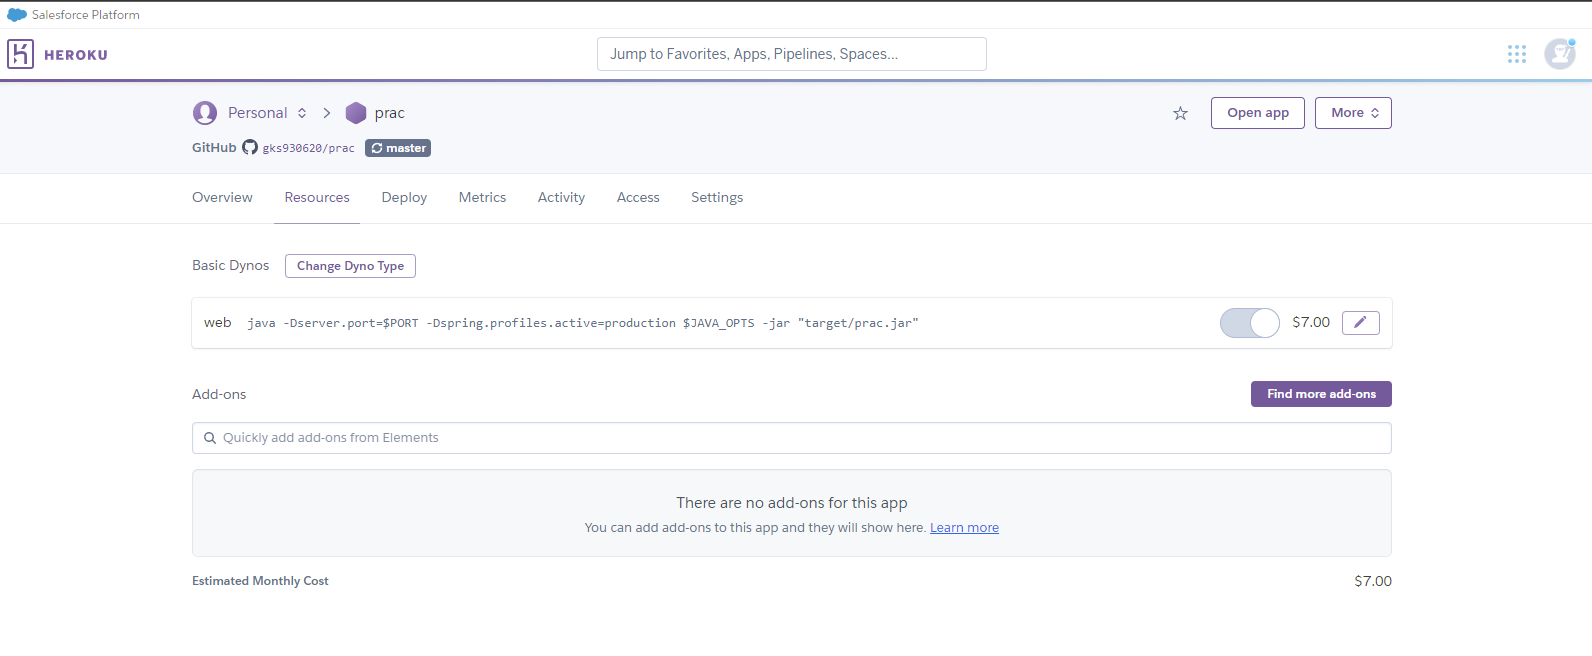Expand the Personal team switcher arrows
This screenshot has height=656, width=1592.
(302, 113)
